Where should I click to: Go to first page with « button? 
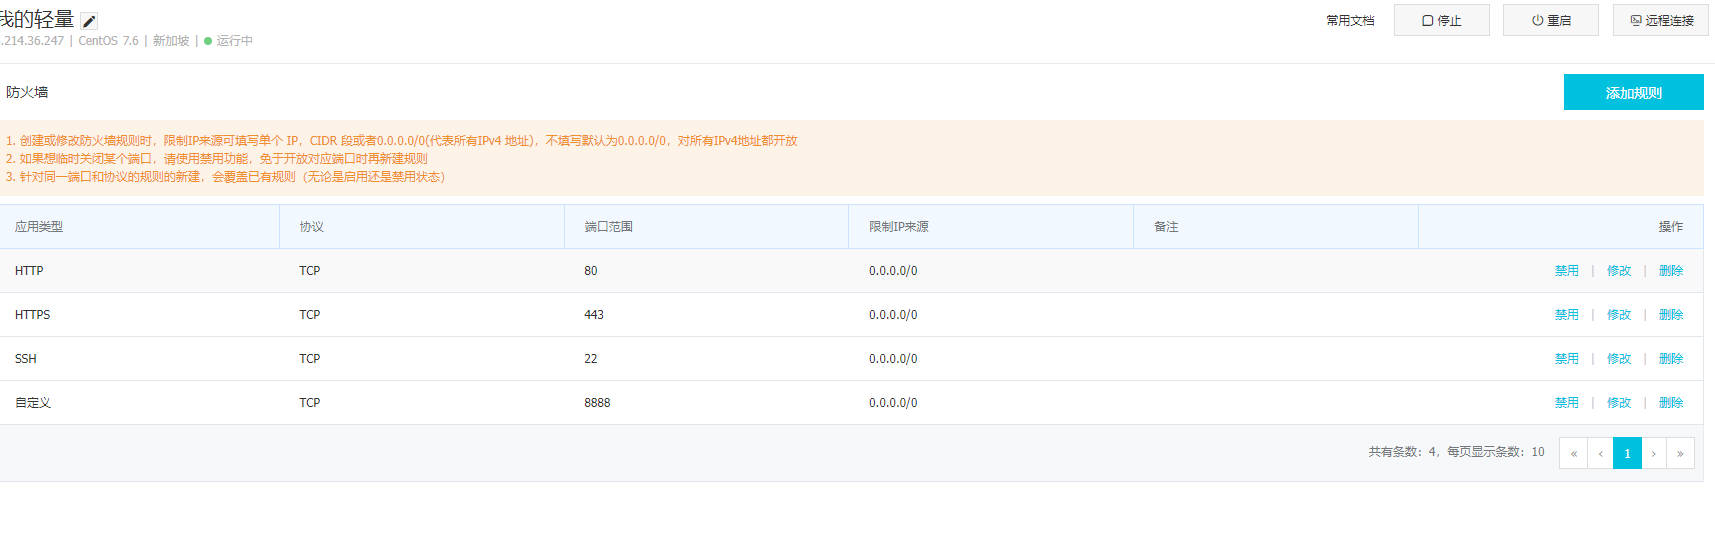[x=1573, y=453]
